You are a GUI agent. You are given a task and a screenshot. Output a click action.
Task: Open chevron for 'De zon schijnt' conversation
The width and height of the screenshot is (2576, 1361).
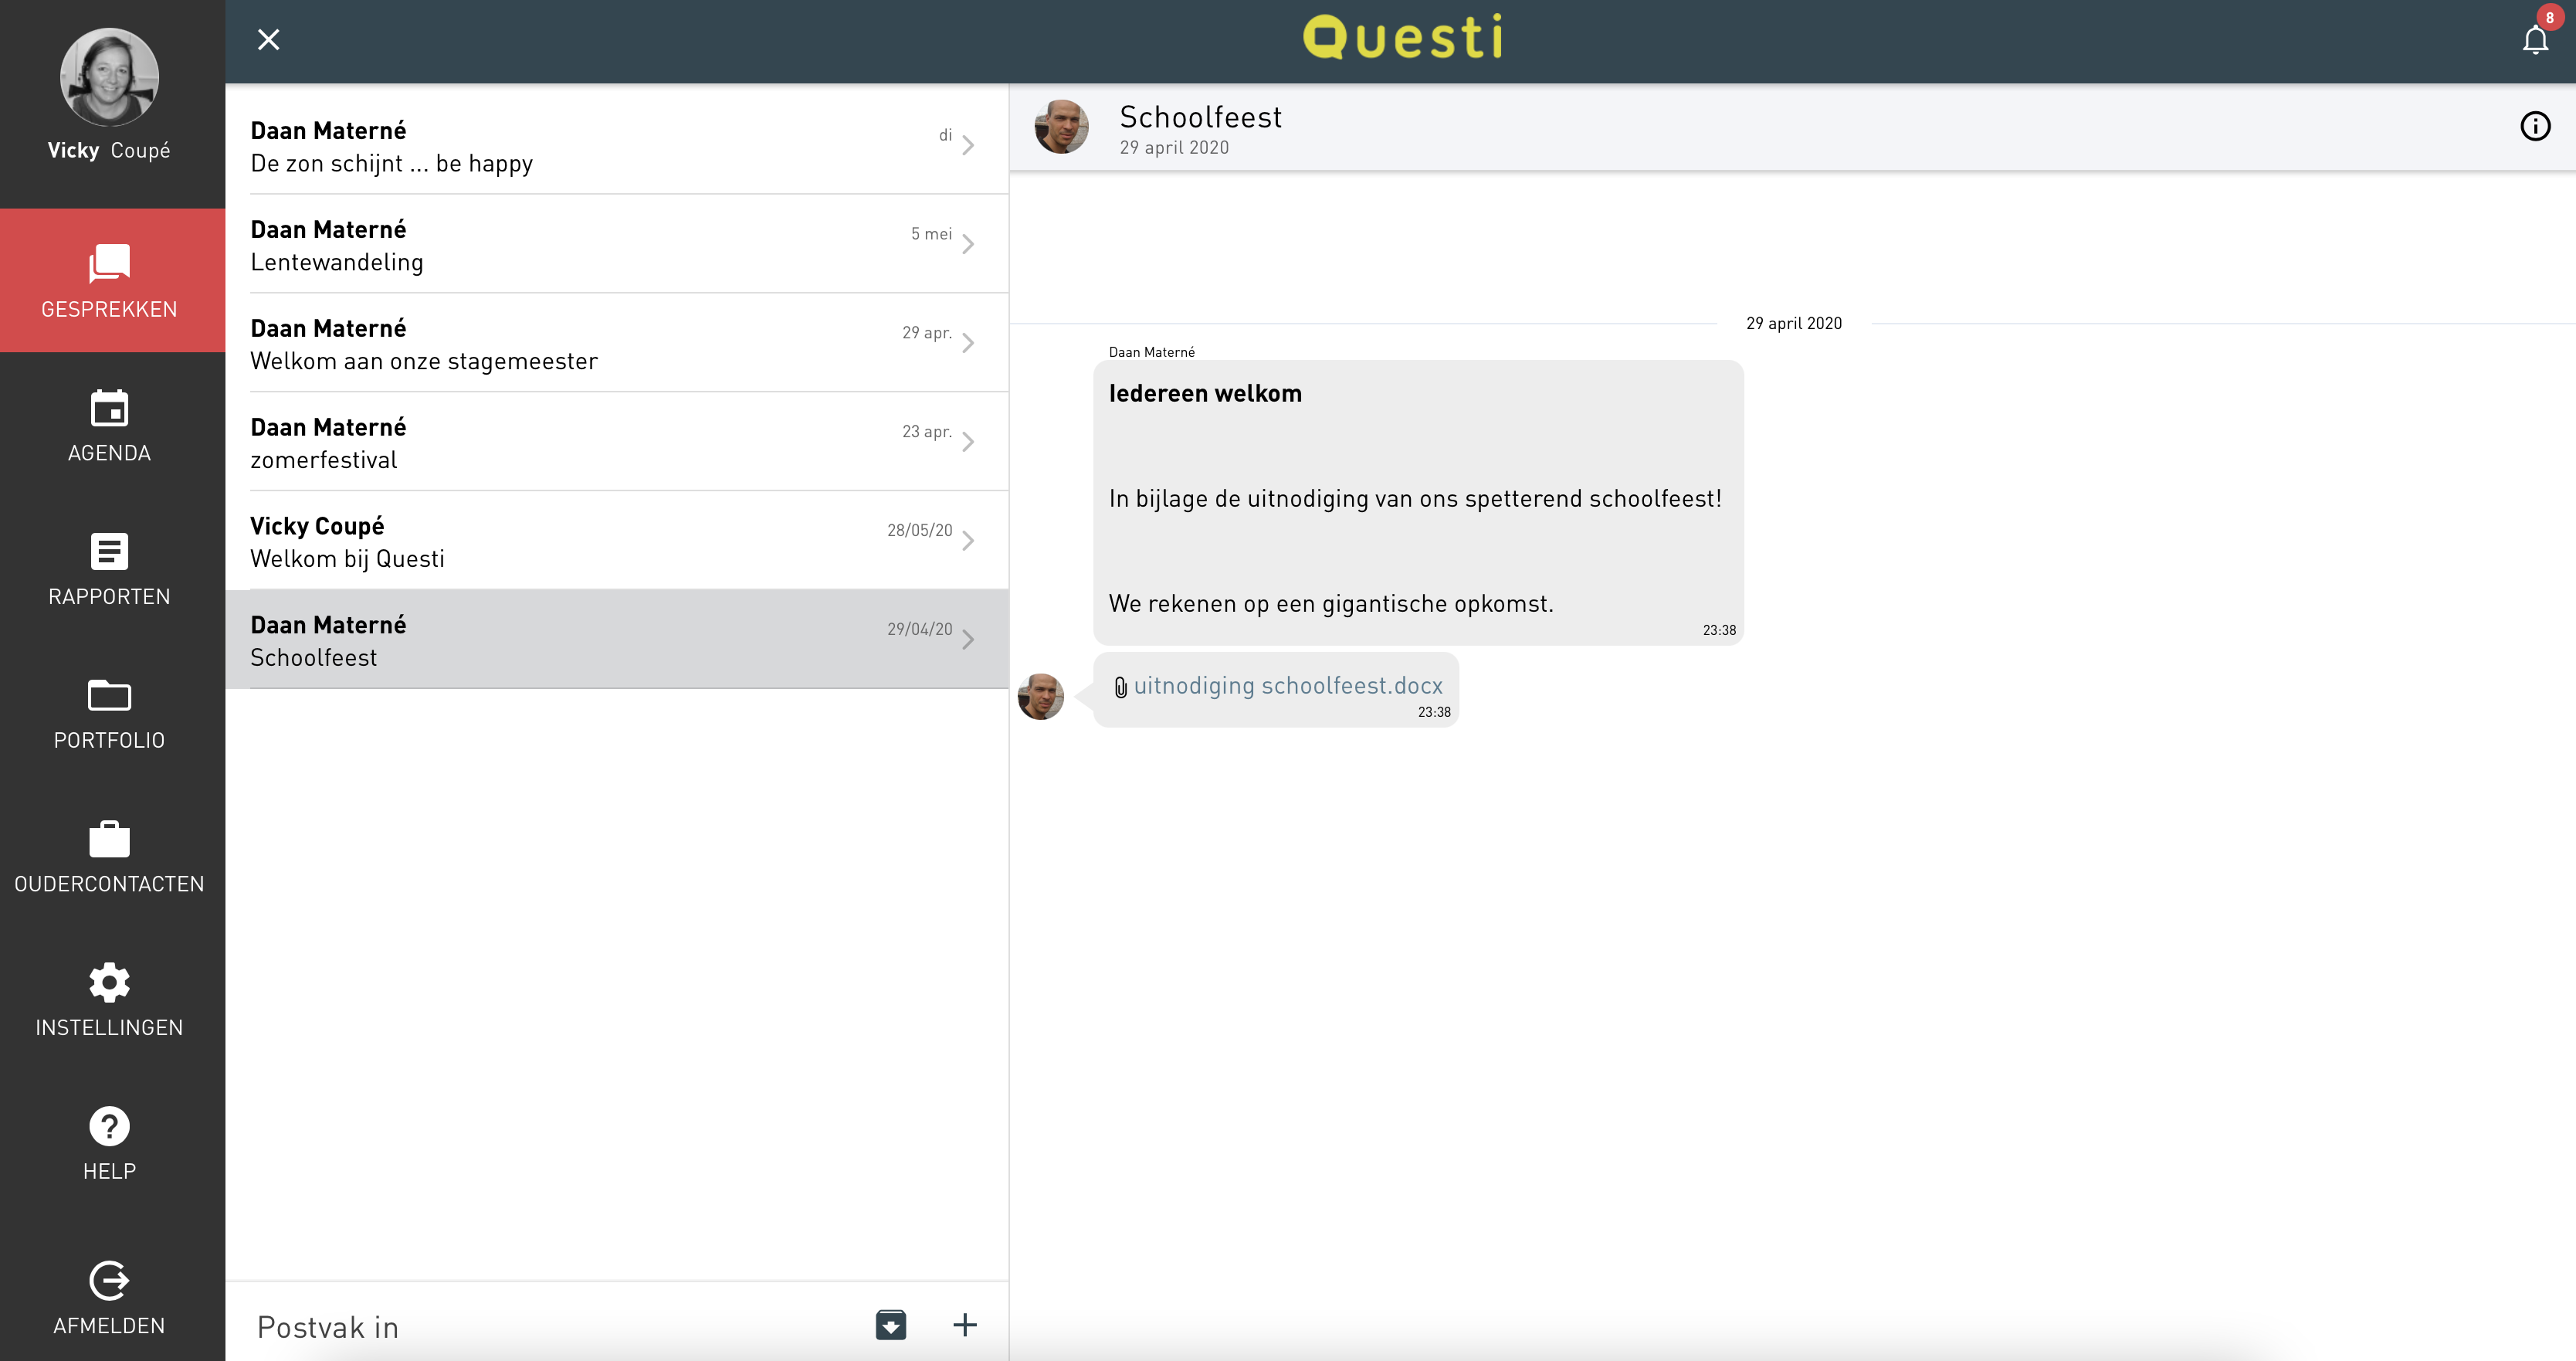pyautogui.click(x=968, y=146)
